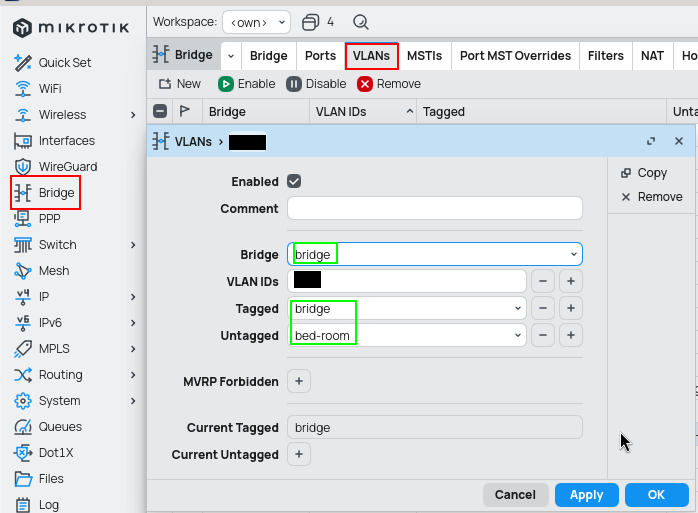Remove the Tagged entry with minus
Screen dimensions: 698x513
(x=543, y=308)
